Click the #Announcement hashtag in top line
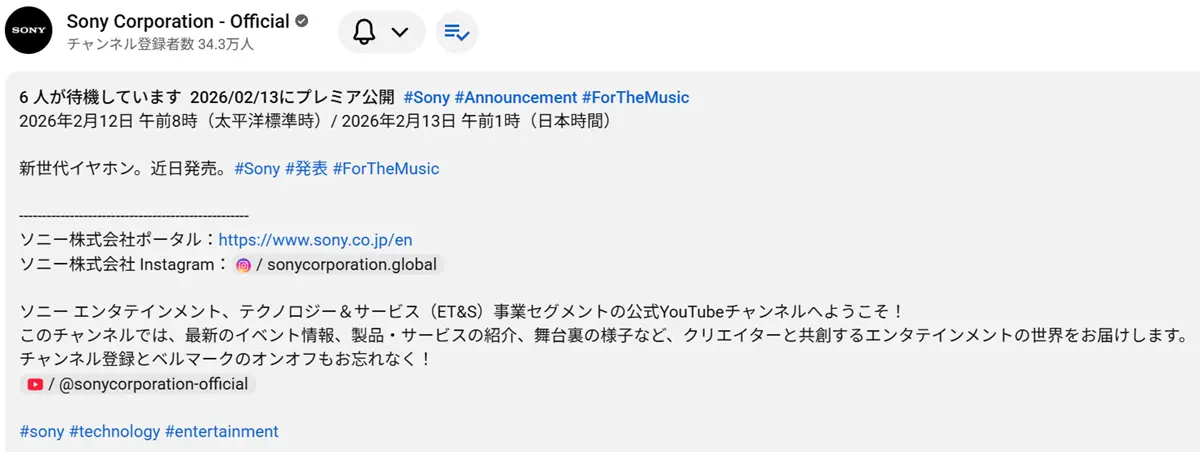 pyautogui.click(x=515, y=98)
